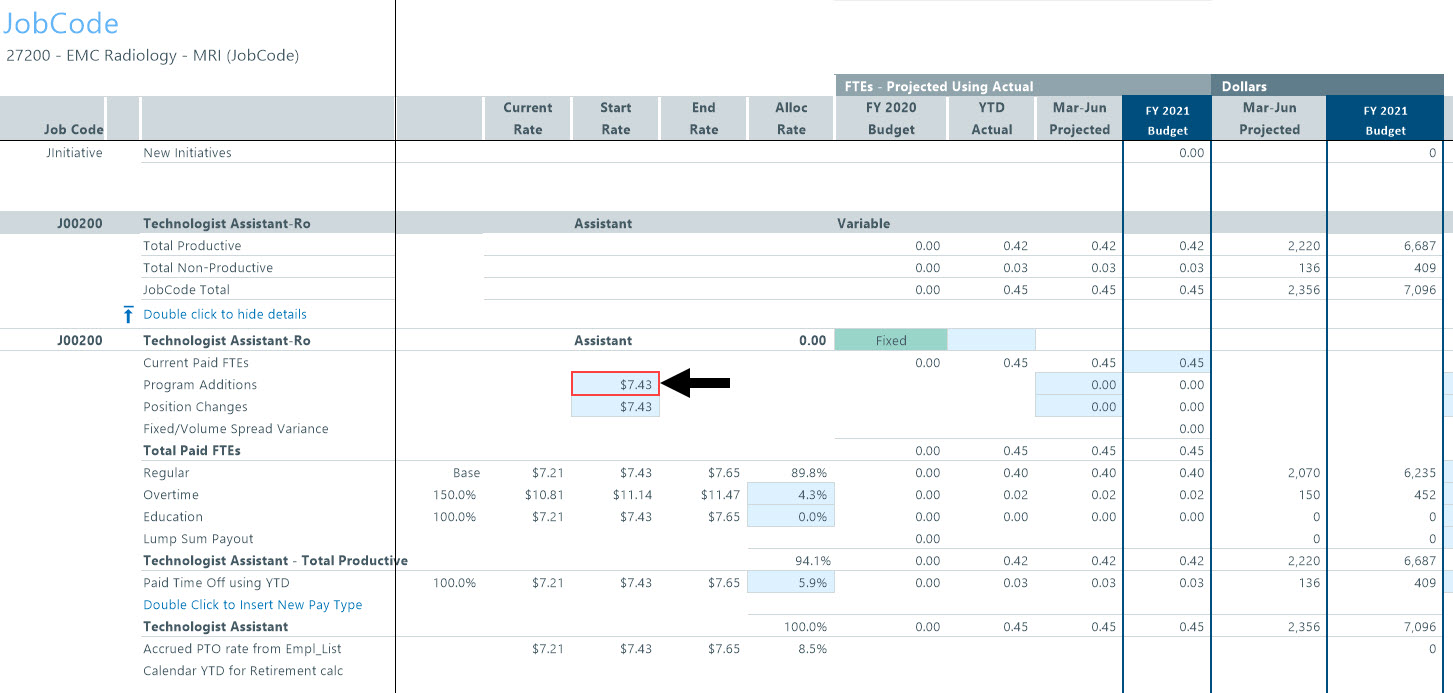This screenshot has width=1453, height=693.
Task: Select Education alloc rate 0.0% cell
Action: [791, 517]
